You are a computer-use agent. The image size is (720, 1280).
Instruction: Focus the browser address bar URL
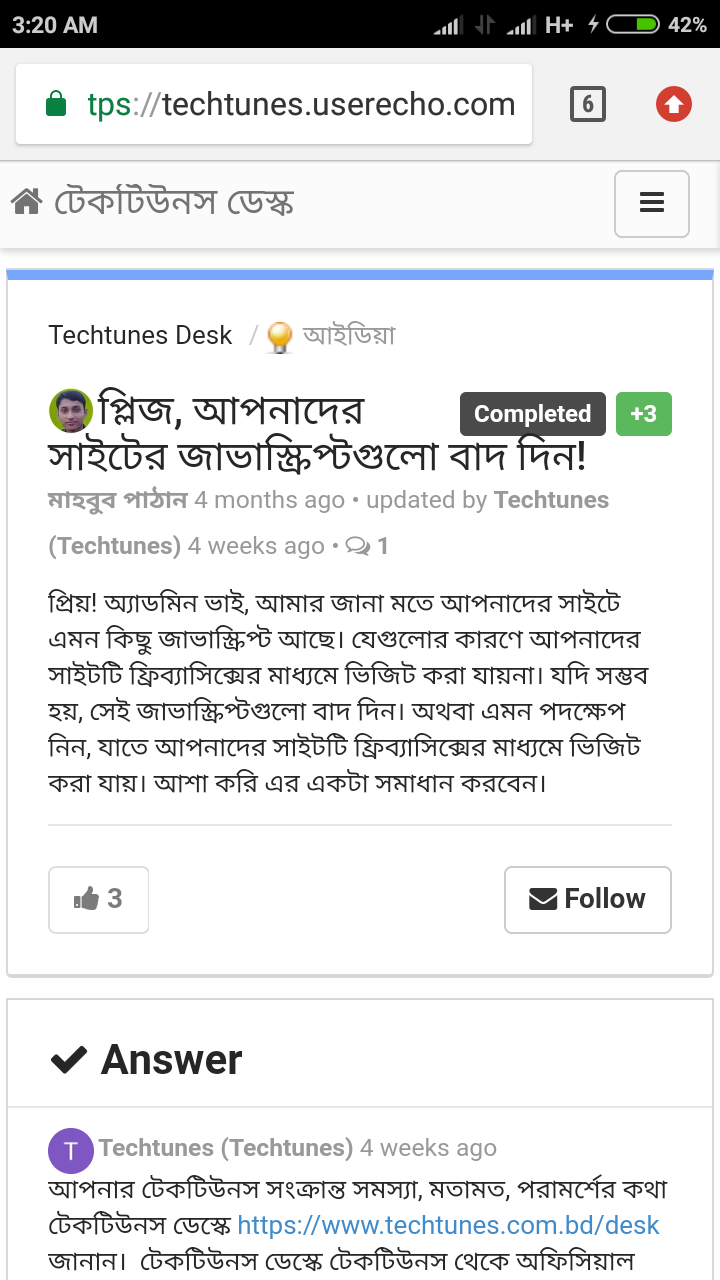point(300,104)
